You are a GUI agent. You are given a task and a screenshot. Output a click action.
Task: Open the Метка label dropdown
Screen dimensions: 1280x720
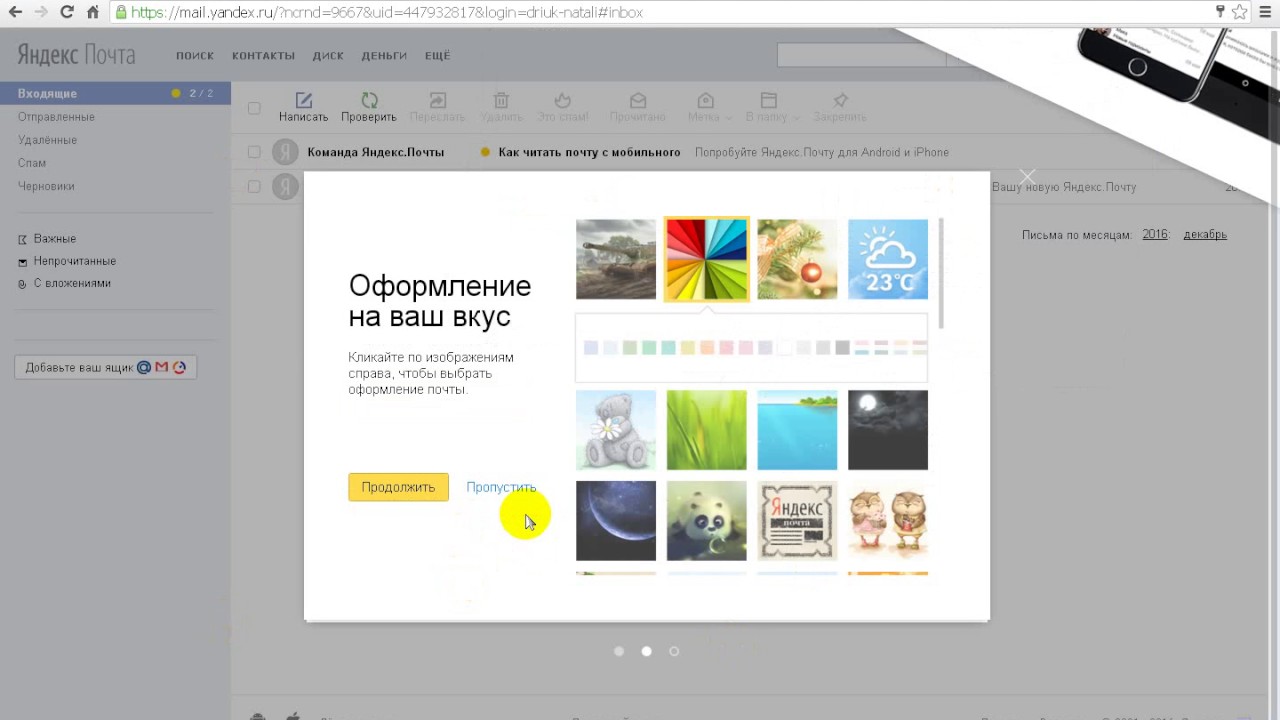coord(709,107)
